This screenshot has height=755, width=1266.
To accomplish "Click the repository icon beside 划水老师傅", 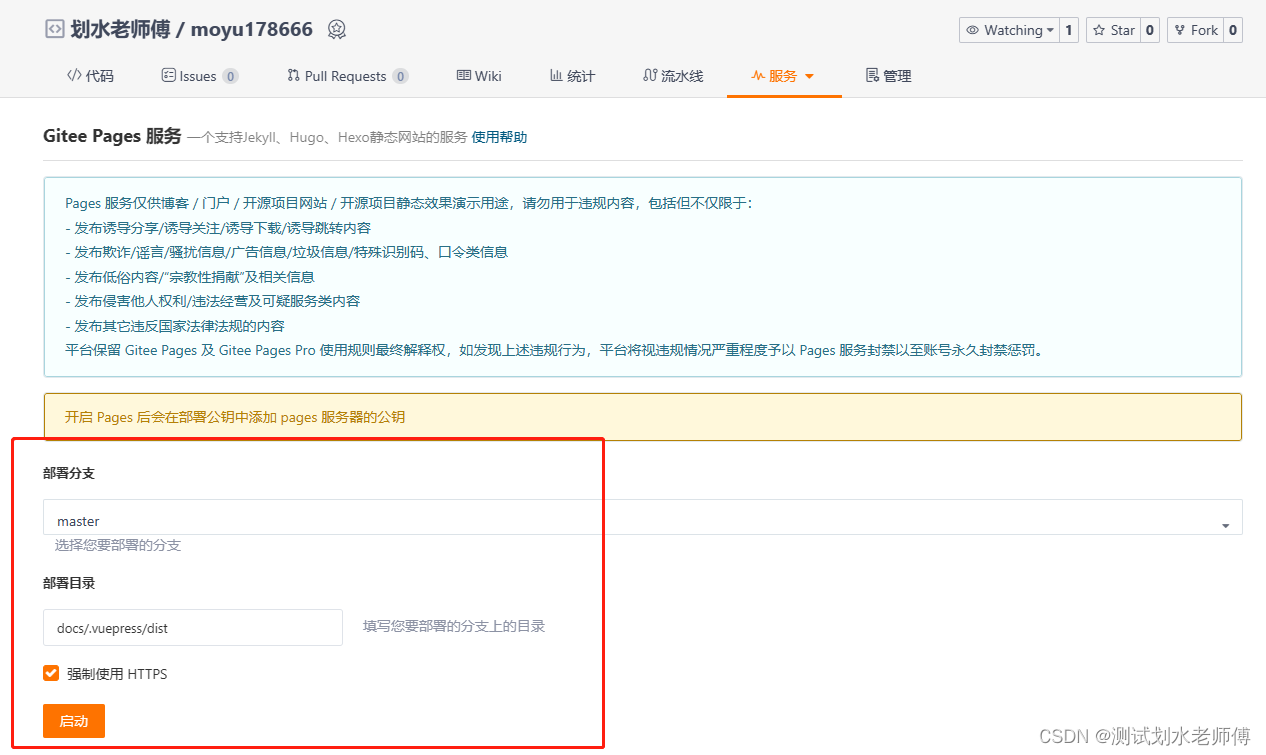I will [54, 29].
